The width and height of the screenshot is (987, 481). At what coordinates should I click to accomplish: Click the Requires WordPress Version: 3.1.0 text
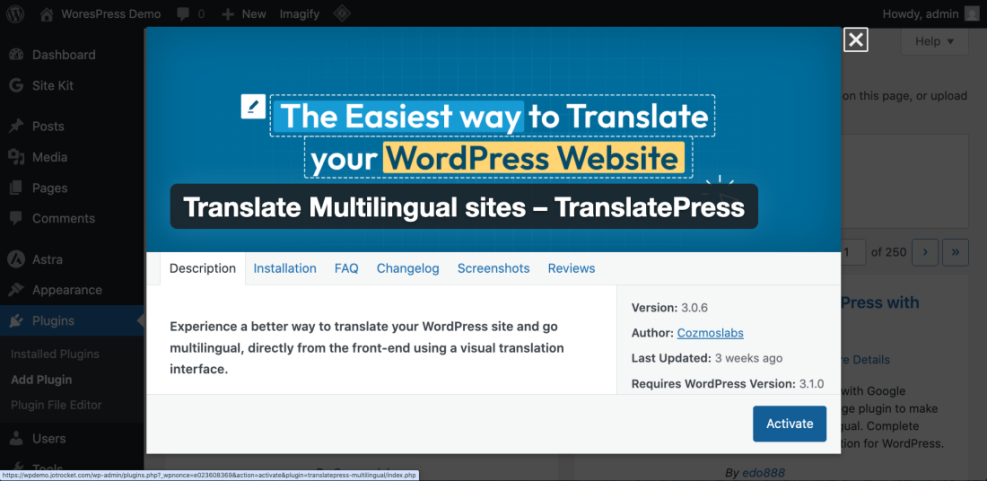[x=727, y=383]
